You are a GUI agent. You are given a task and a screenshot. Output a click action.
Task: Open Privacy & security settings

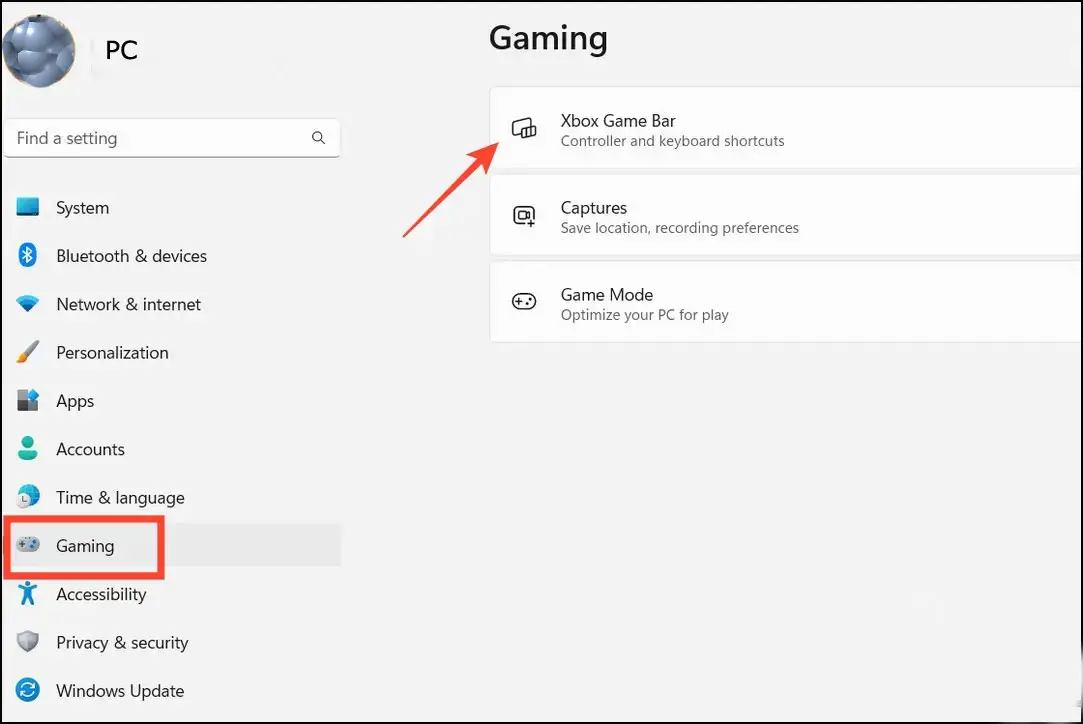(x=172, y=642)
